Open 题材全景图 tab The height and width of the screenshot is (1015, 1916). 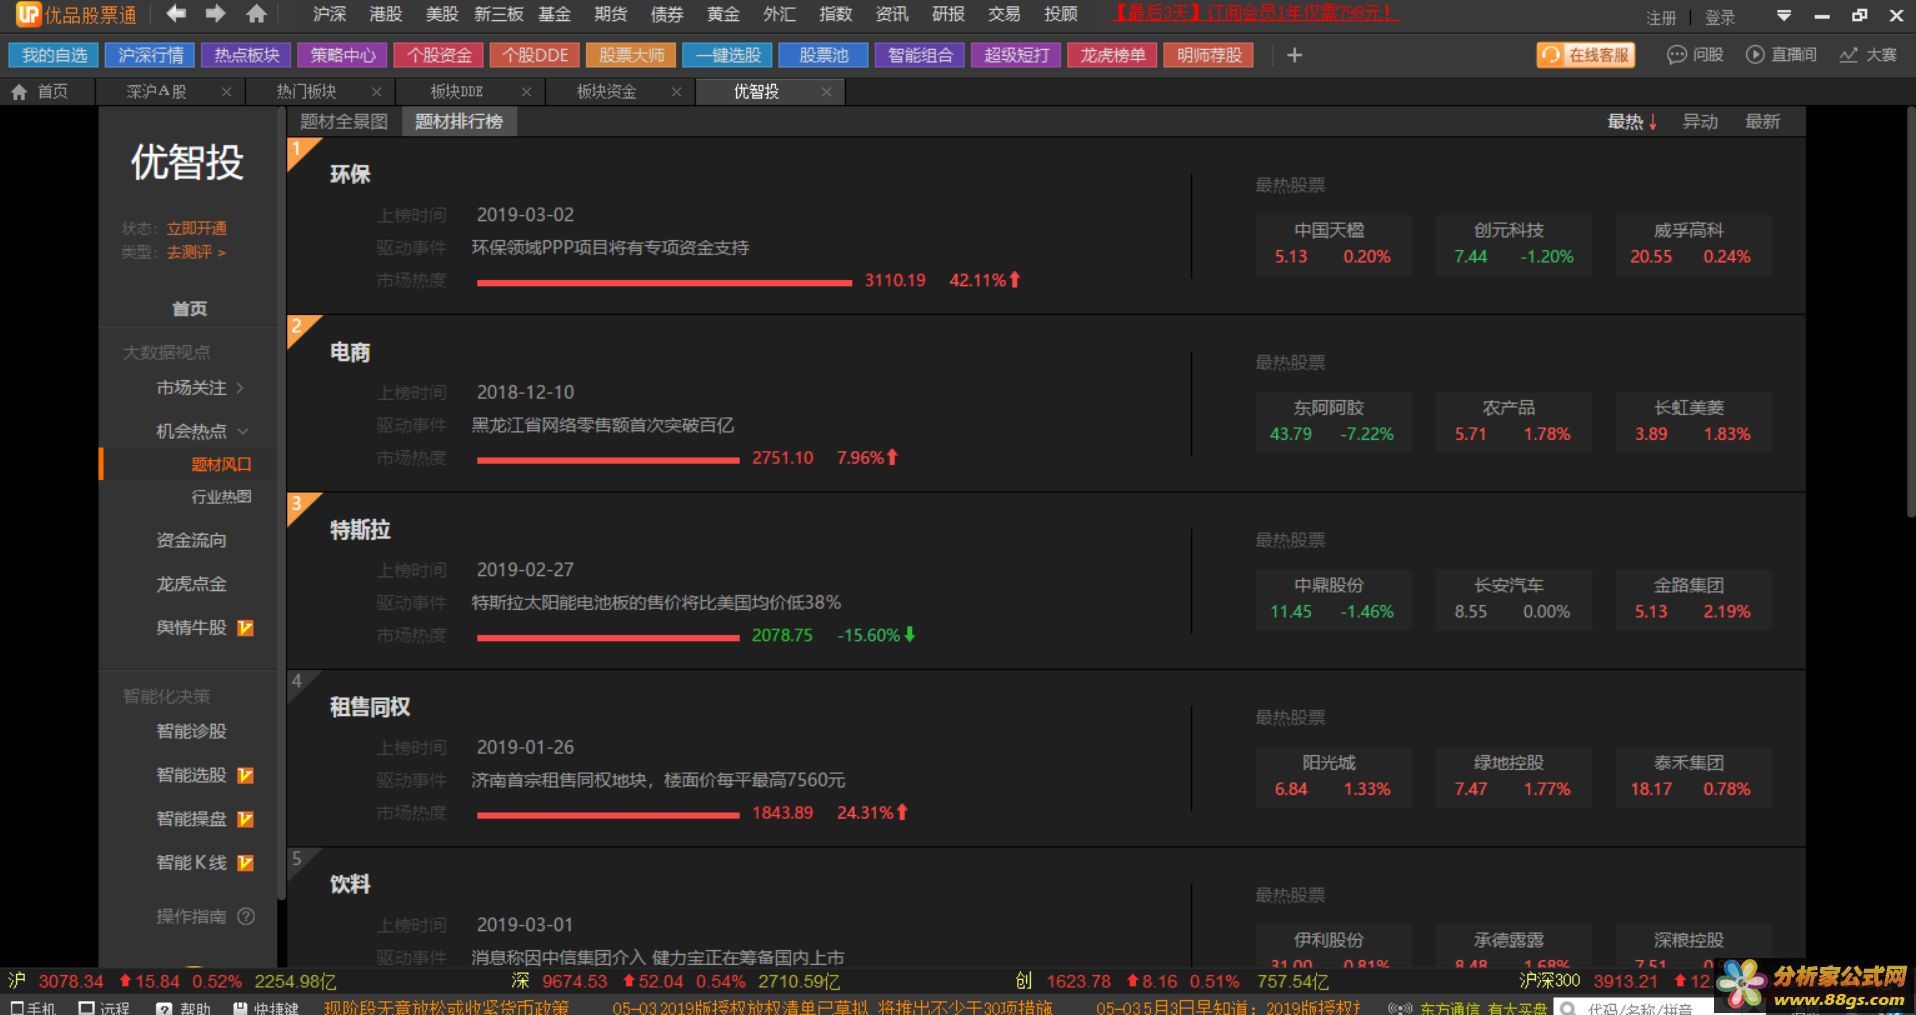point(343,121)
